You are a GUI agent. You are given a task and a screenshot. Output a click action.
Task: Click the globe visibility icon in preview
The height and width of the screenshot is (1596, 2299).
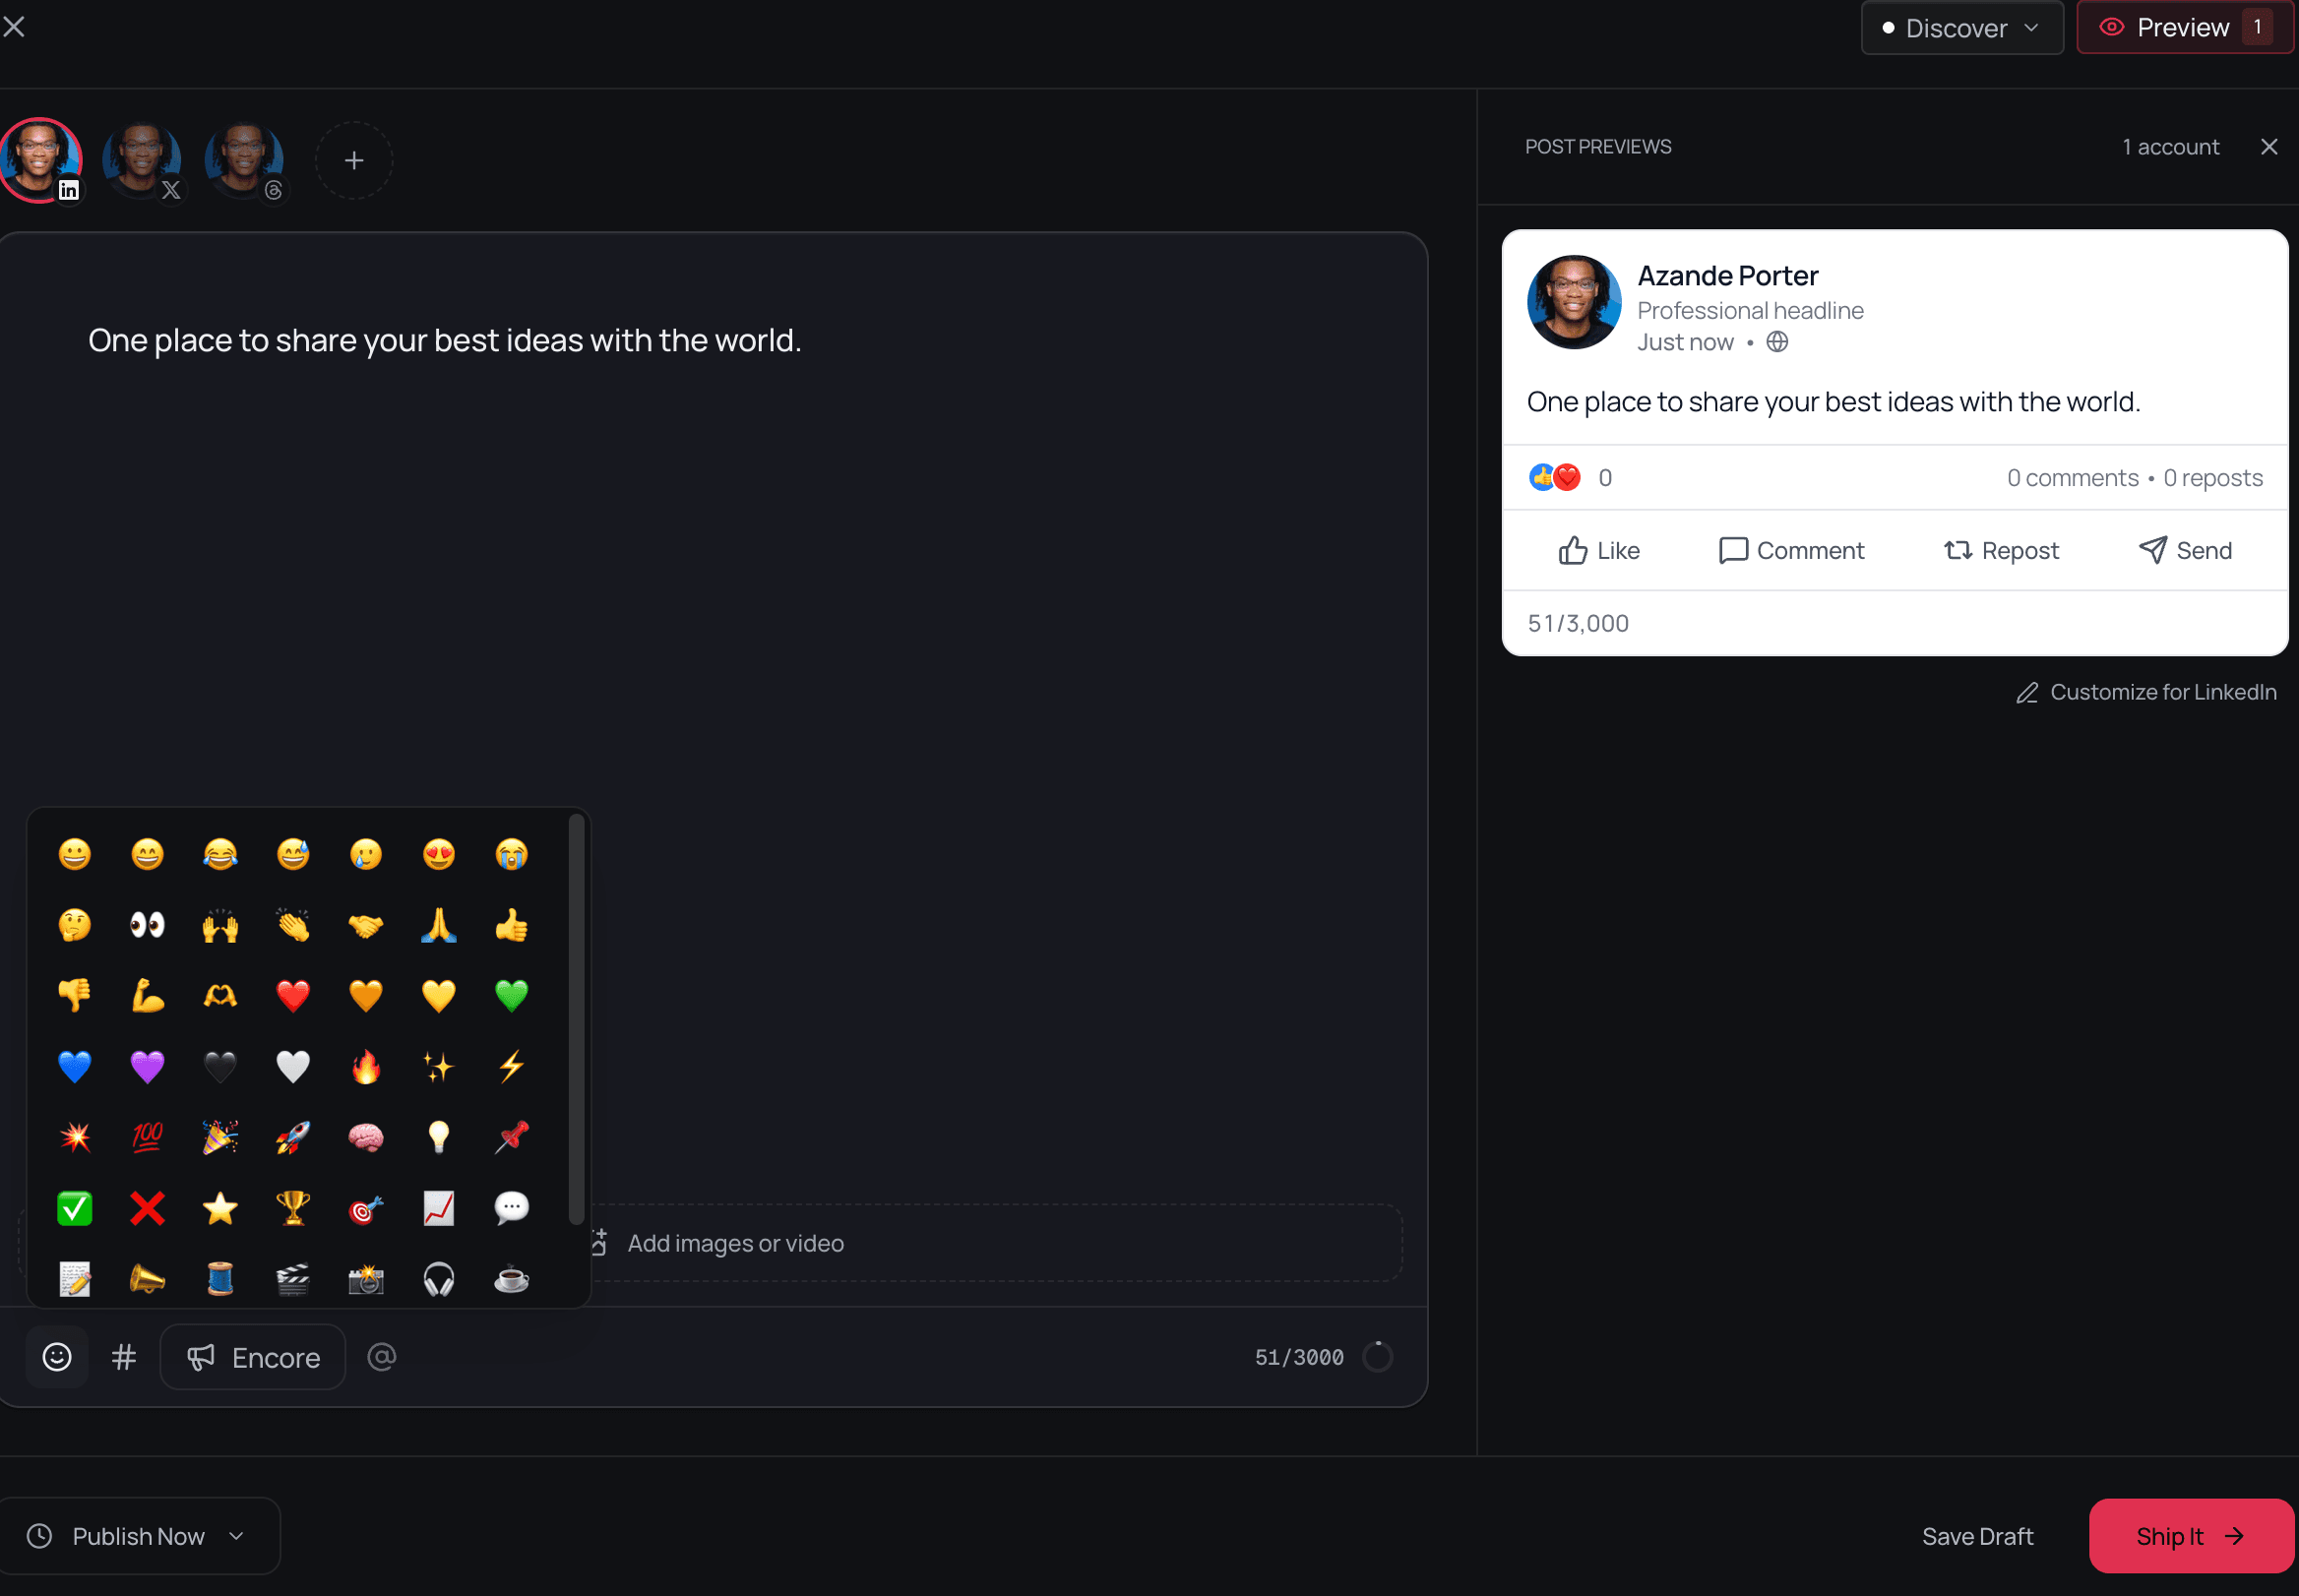click(1777, 342)
